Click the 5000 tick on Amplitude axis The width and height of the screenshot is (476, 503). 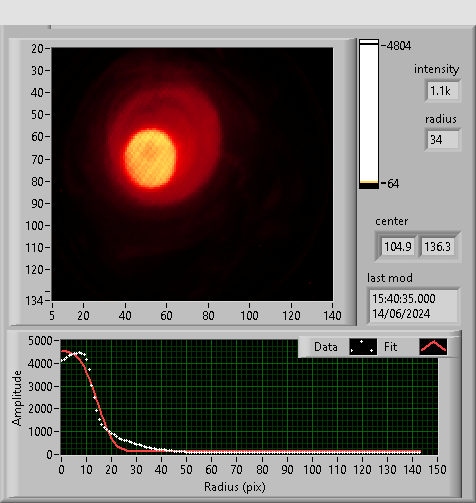[40, 341]
